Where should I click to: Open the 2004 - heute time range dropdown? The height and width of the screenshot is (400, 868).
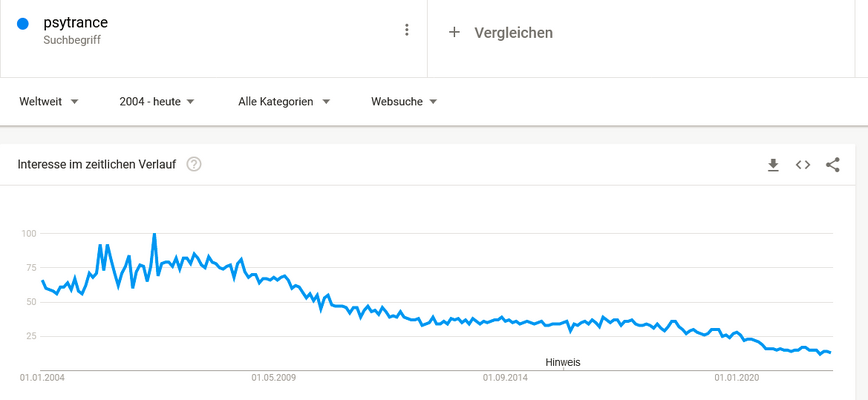coord(157,102)
